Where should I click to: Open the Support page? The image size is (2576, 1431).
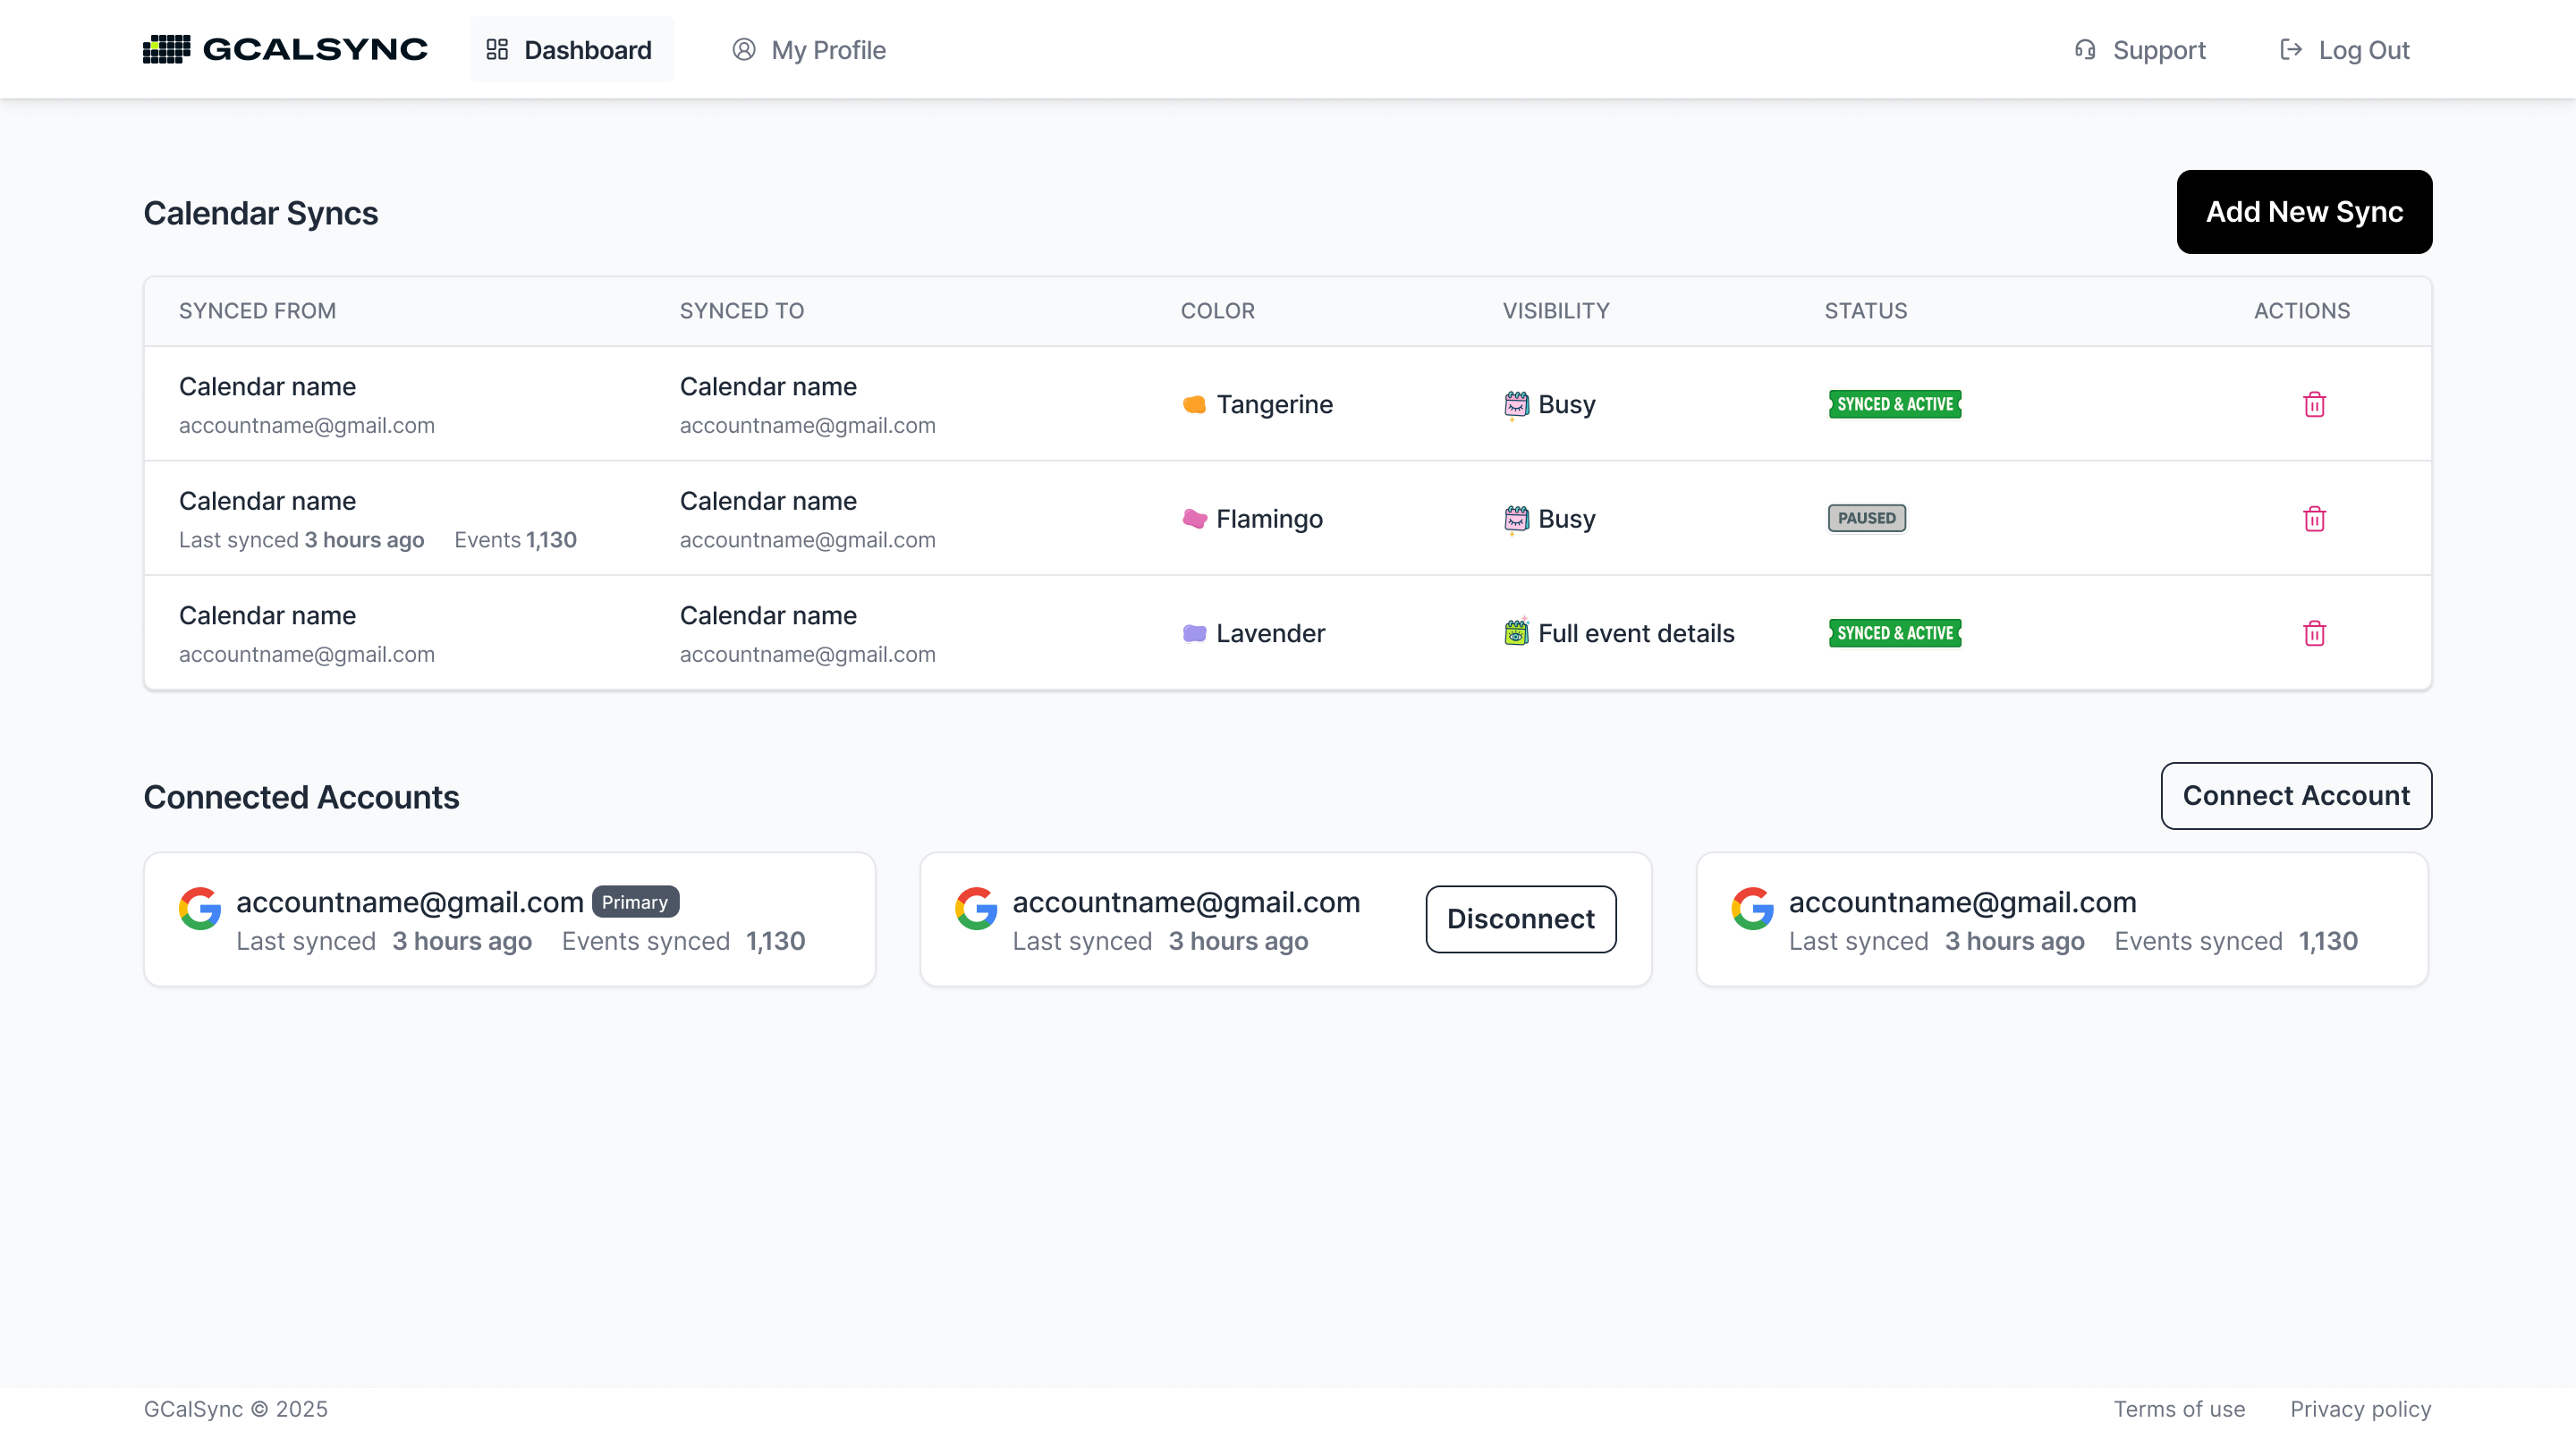tap(2140, 50)
